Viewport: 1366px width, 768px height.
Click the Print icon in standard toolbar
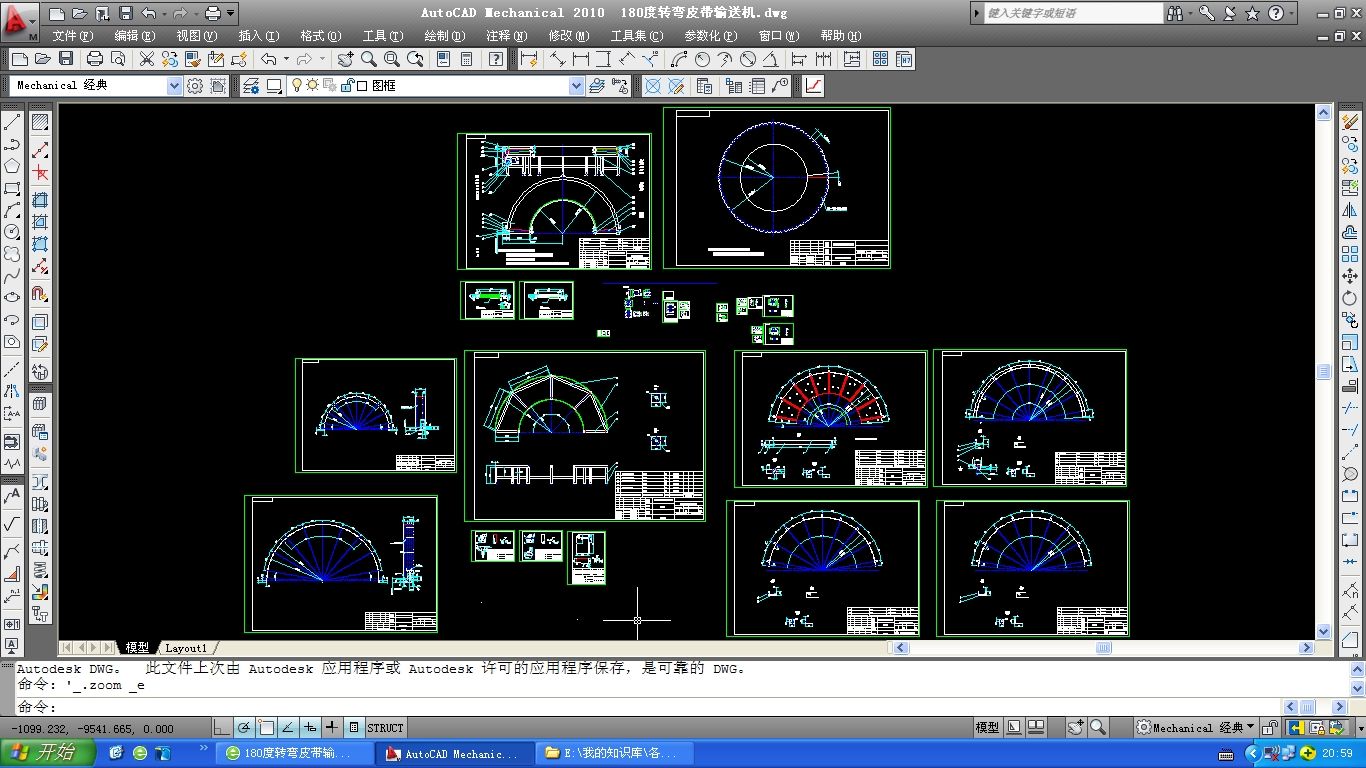95,59
